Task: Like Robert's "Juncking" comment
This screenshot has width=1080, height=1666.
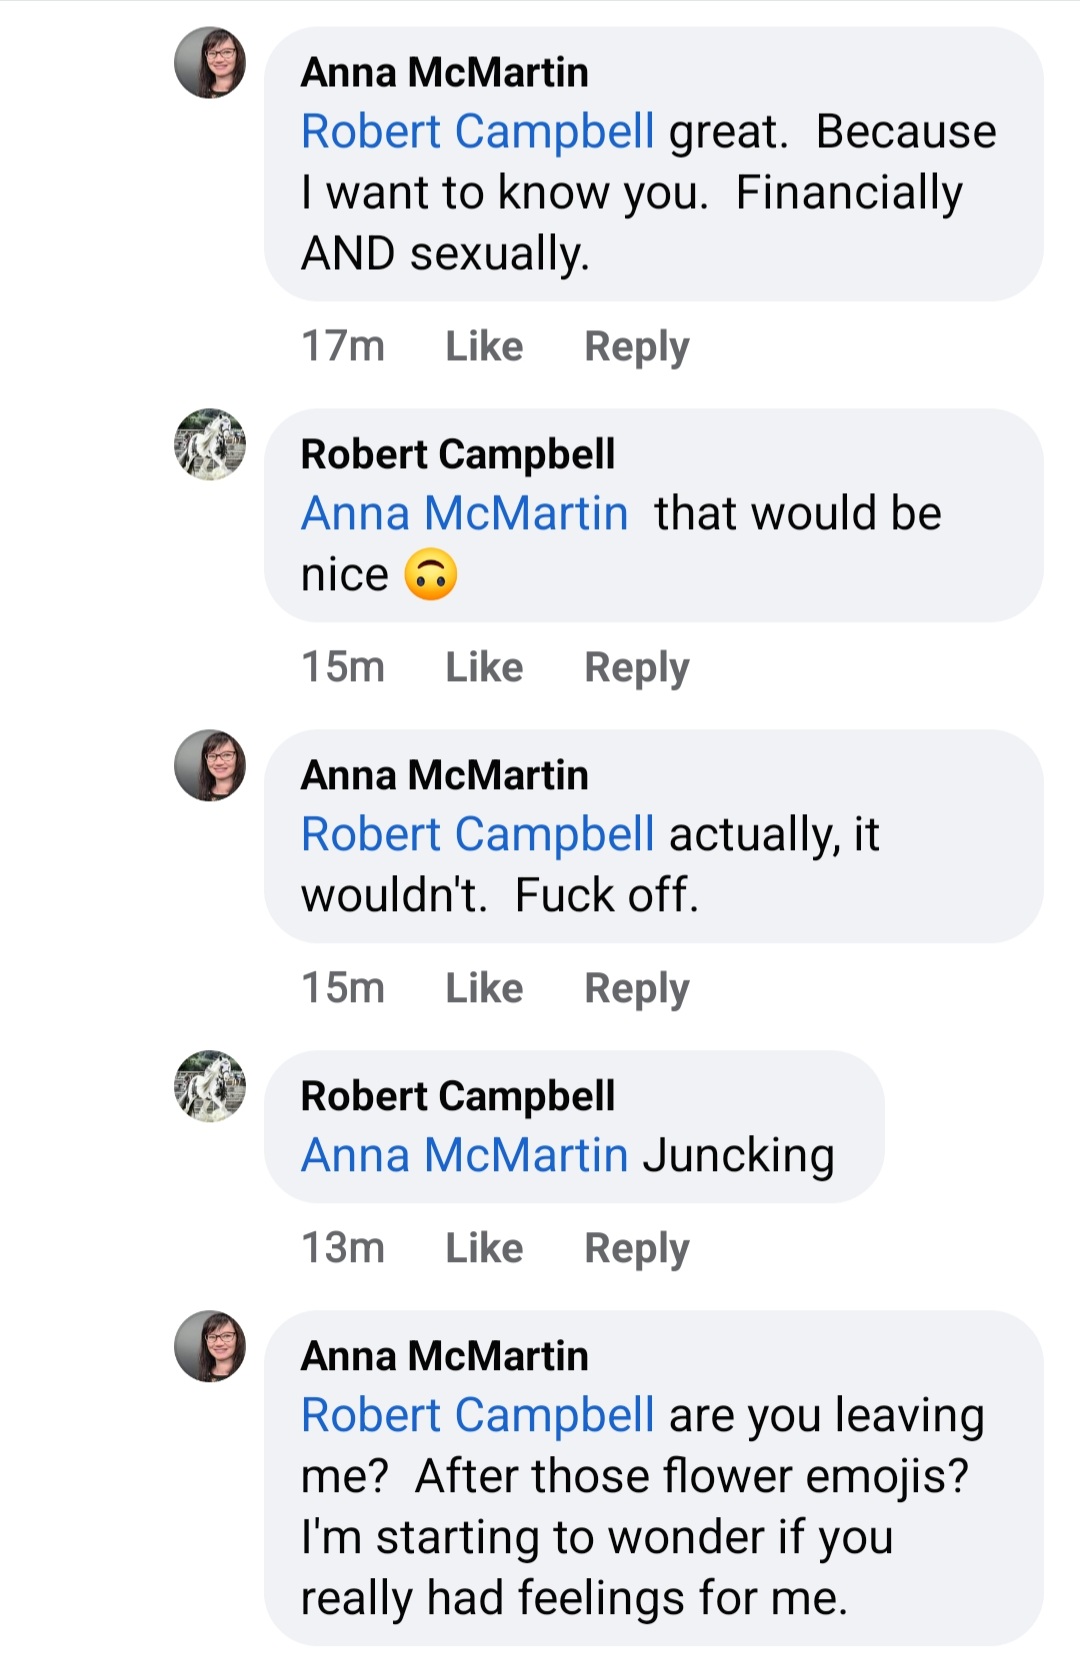Action: pyautogui.click(x=484, y=1248)
